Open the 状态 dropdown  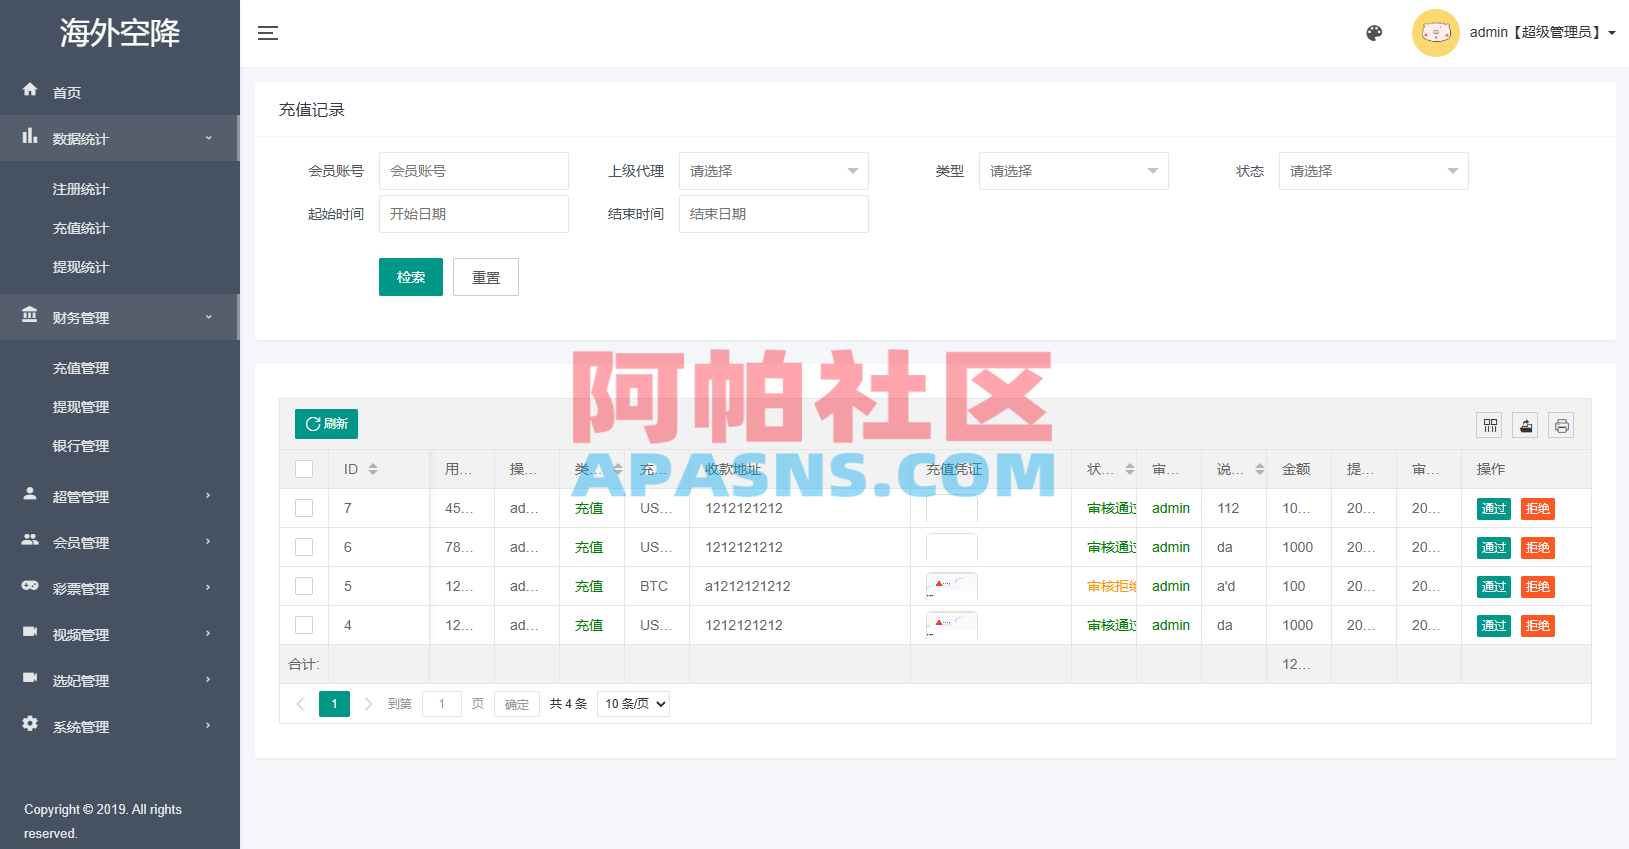click(x=1373, y=171)
